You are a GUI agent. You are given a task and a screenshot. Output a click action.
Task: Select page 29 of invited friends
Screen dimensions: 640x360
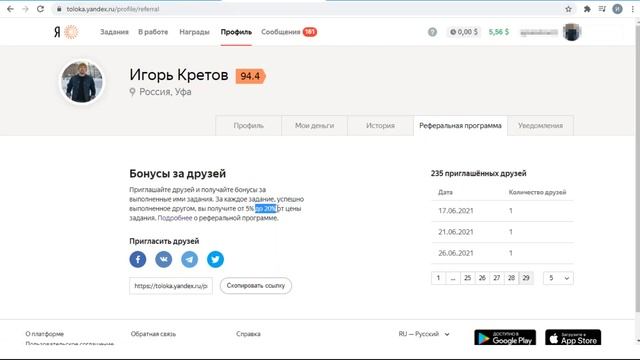click(526, 278)
